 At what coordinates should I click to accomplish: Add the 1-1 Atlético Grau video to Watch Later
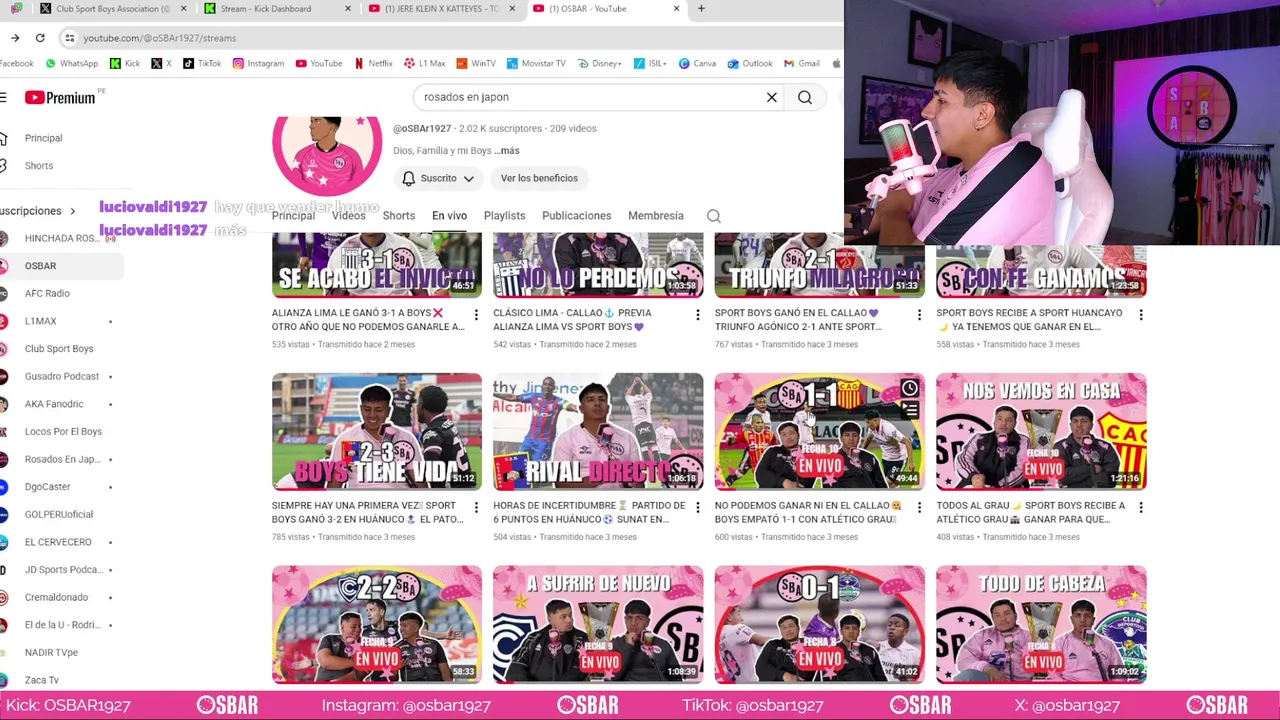pos(909,388)
